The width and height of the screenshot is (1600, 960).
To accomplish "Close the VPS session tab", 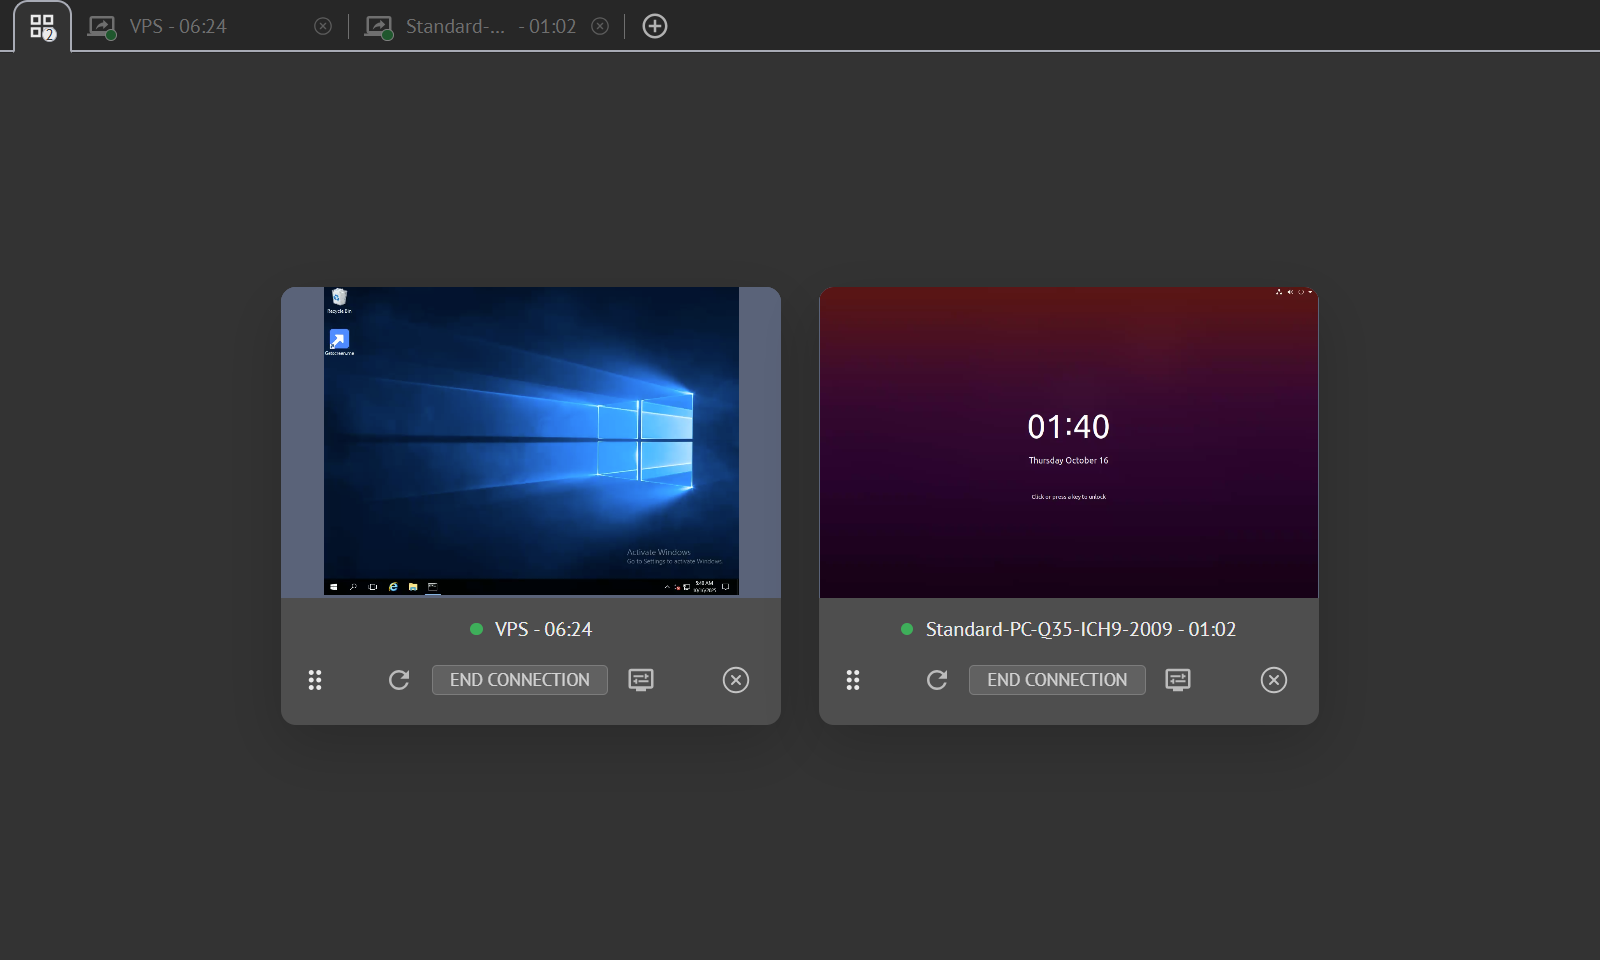I will (x=323, y=27).
